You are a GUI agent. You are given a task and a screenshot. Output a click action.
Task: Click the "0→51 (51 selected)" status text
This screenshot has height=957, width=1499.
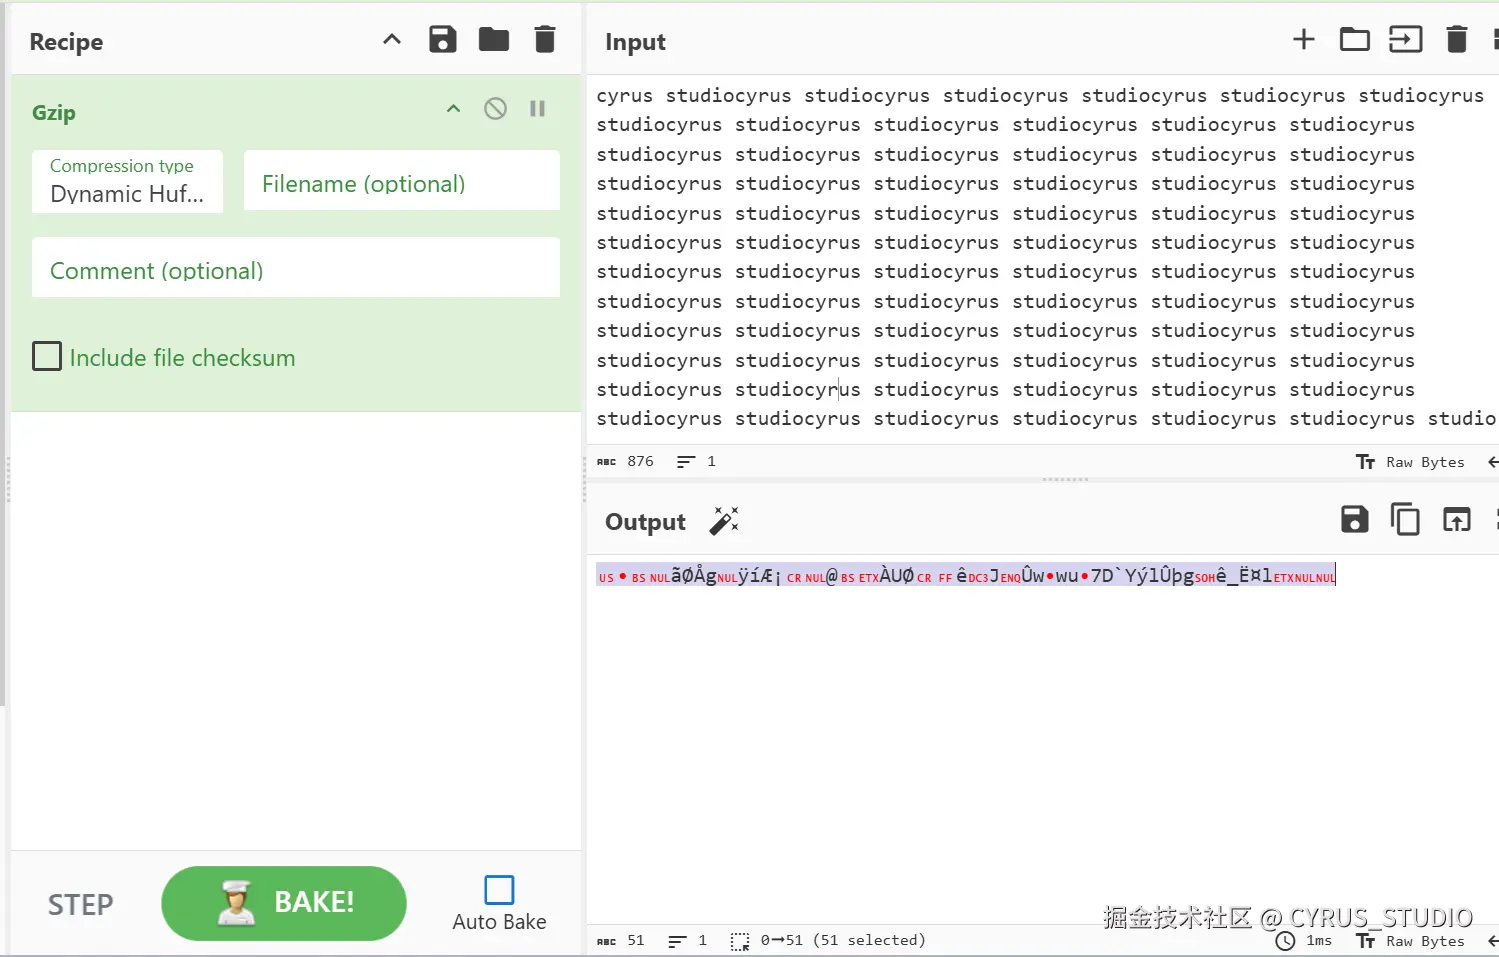843,941
